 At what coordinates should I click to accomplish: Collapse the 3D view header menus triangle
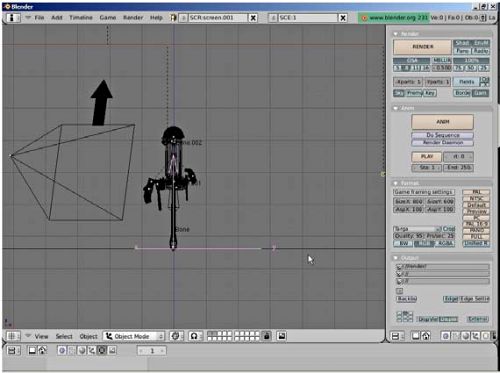(28, 335)
